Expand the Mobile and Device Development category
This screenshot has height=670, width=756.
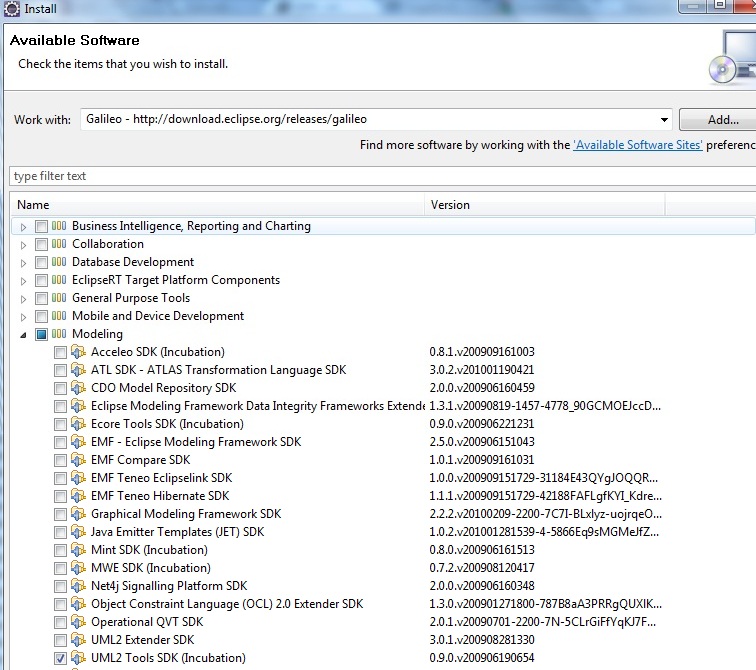tap(23, 317)
